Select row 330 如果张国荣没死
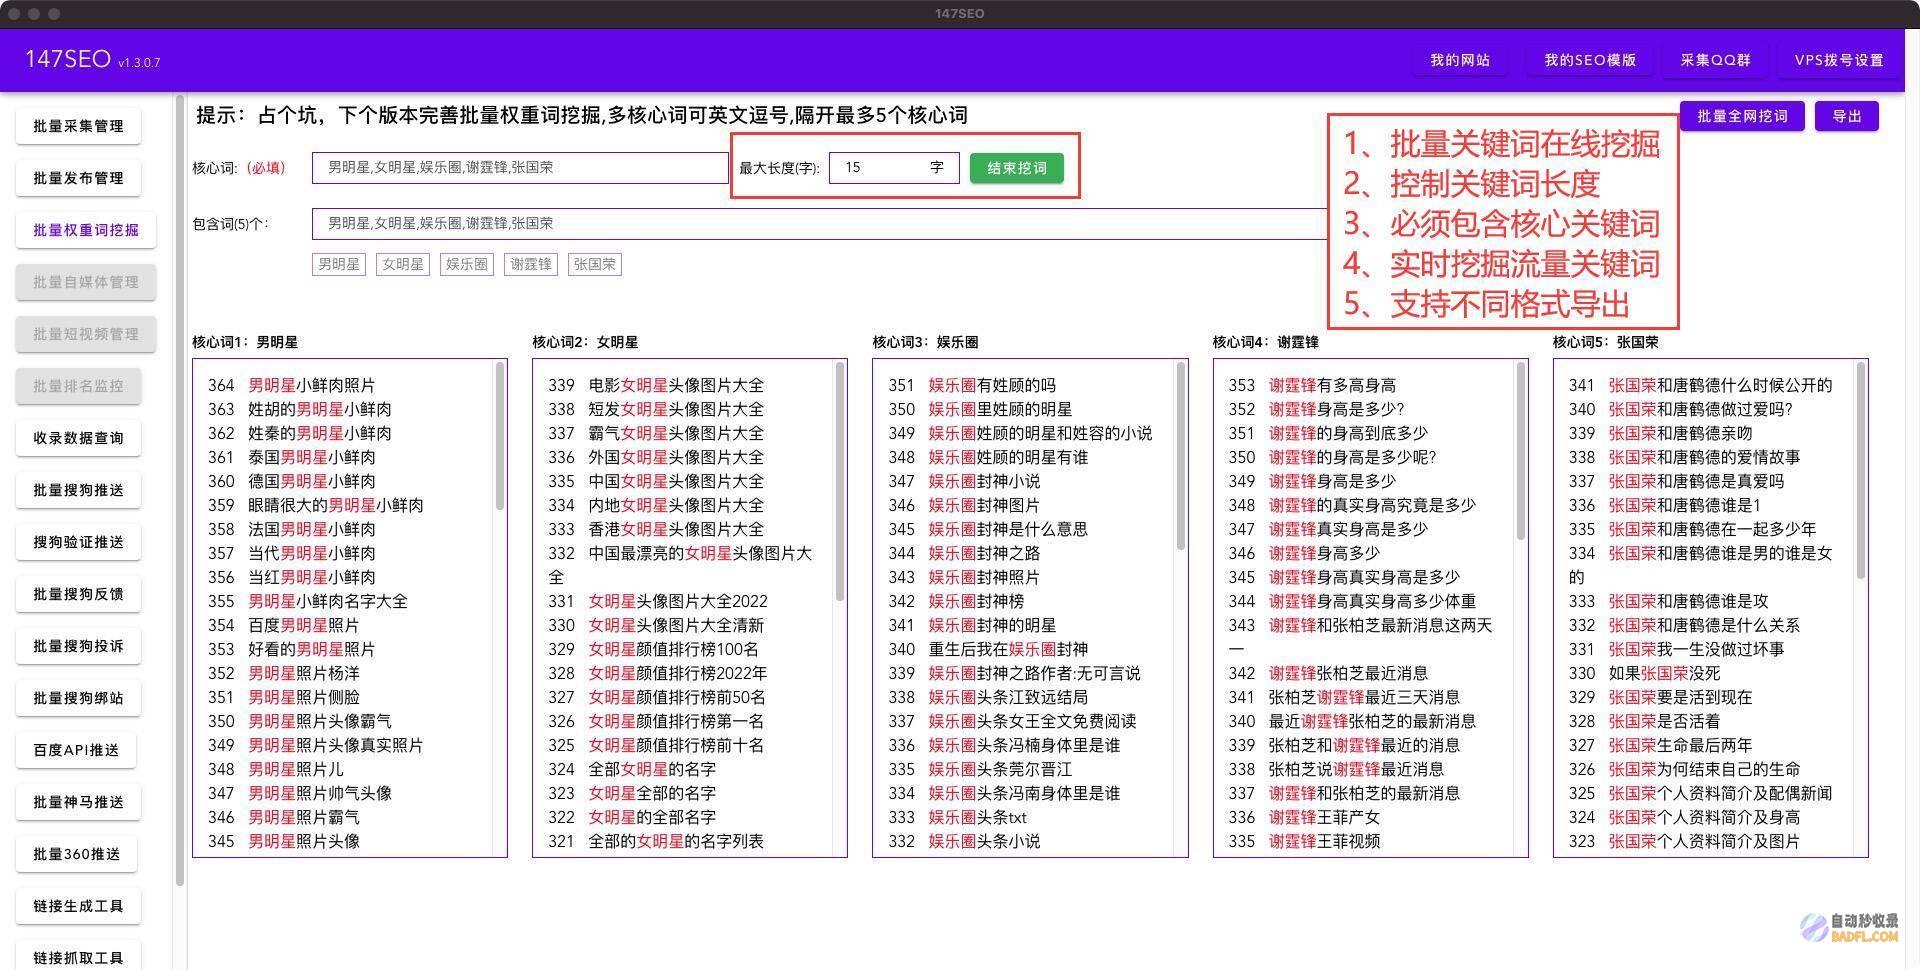Screen dimensions: 1920x970 coord(1644,673)
